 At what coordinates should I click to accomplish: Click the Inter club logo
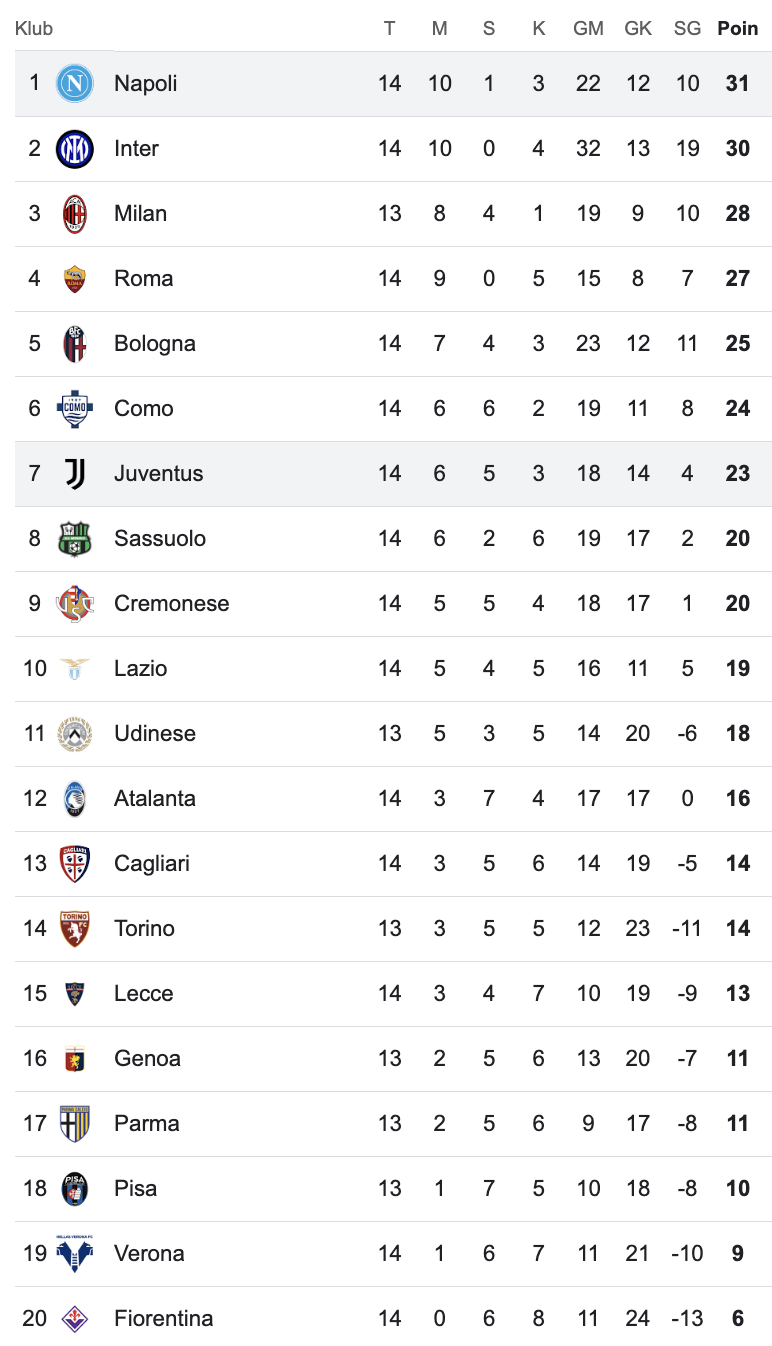[75, 148]
